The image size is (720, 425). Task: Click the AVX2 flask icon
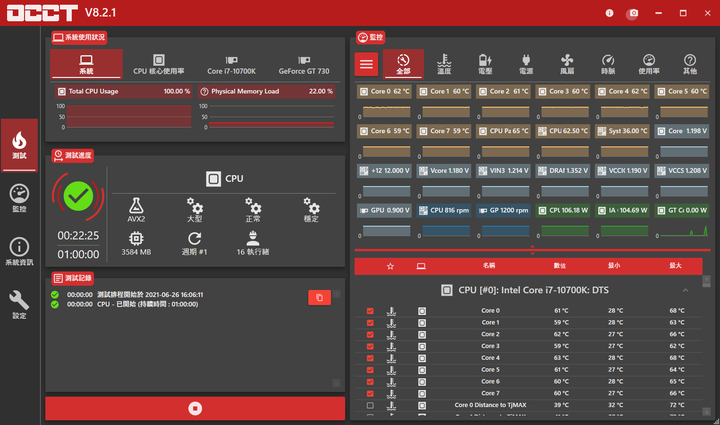[136, 206]
